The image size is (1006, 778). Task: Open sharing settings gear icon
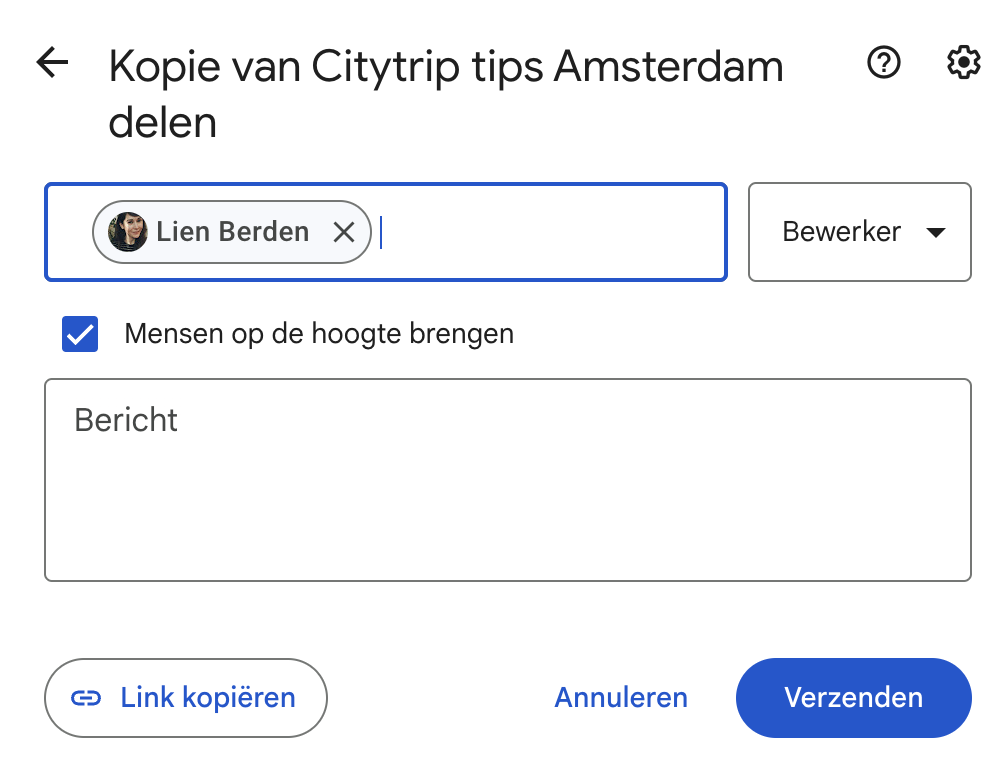pos(963,63)
